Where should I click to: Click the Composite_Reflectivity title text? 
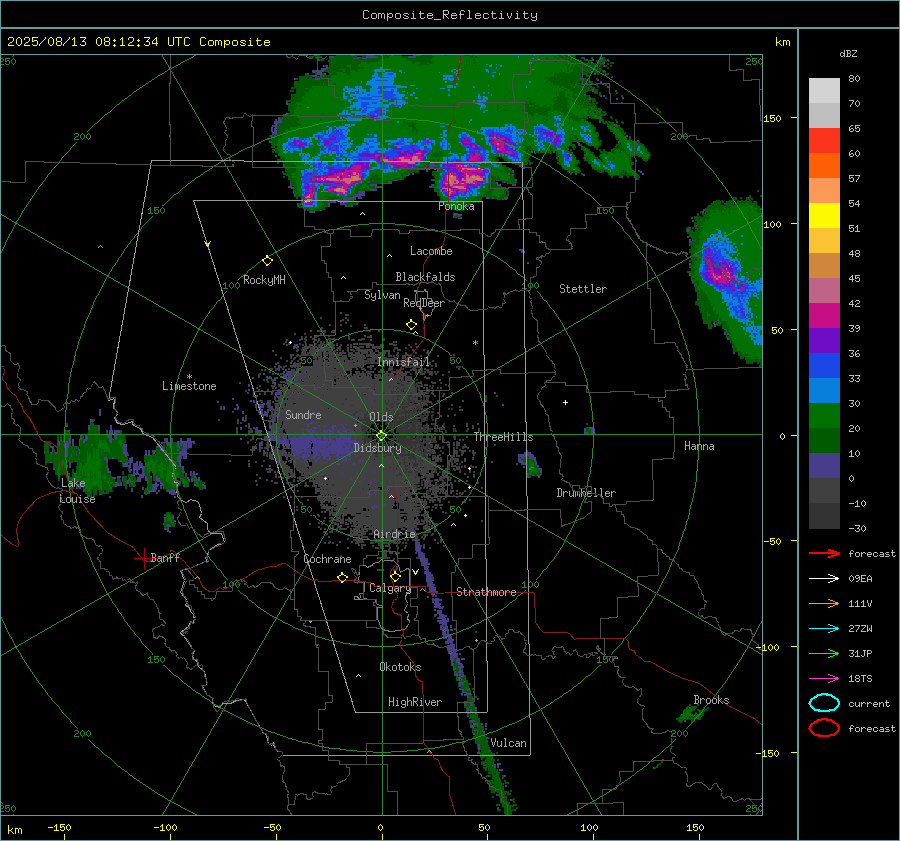449,15
